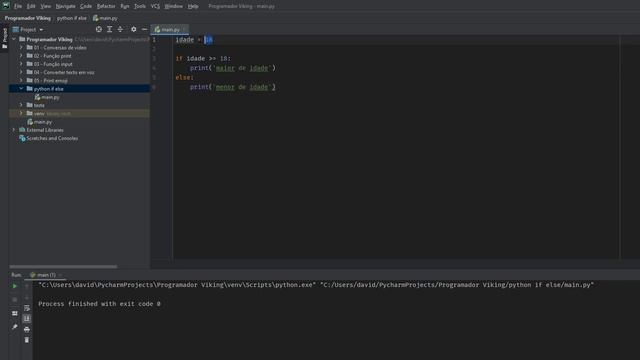Screen dimensions: 640x360
Task: Expand External Libraries node
Action: coord(14,130)
